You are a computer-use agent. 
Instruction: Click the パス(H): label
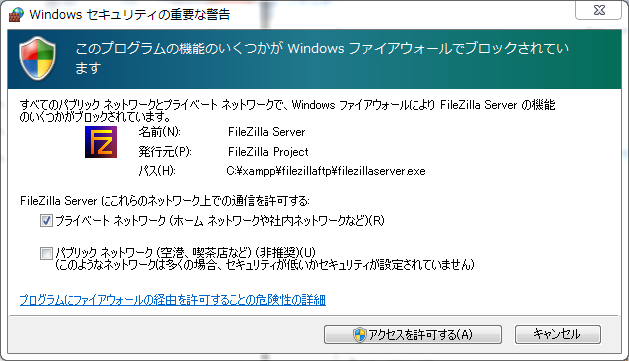tap(157, 171)
